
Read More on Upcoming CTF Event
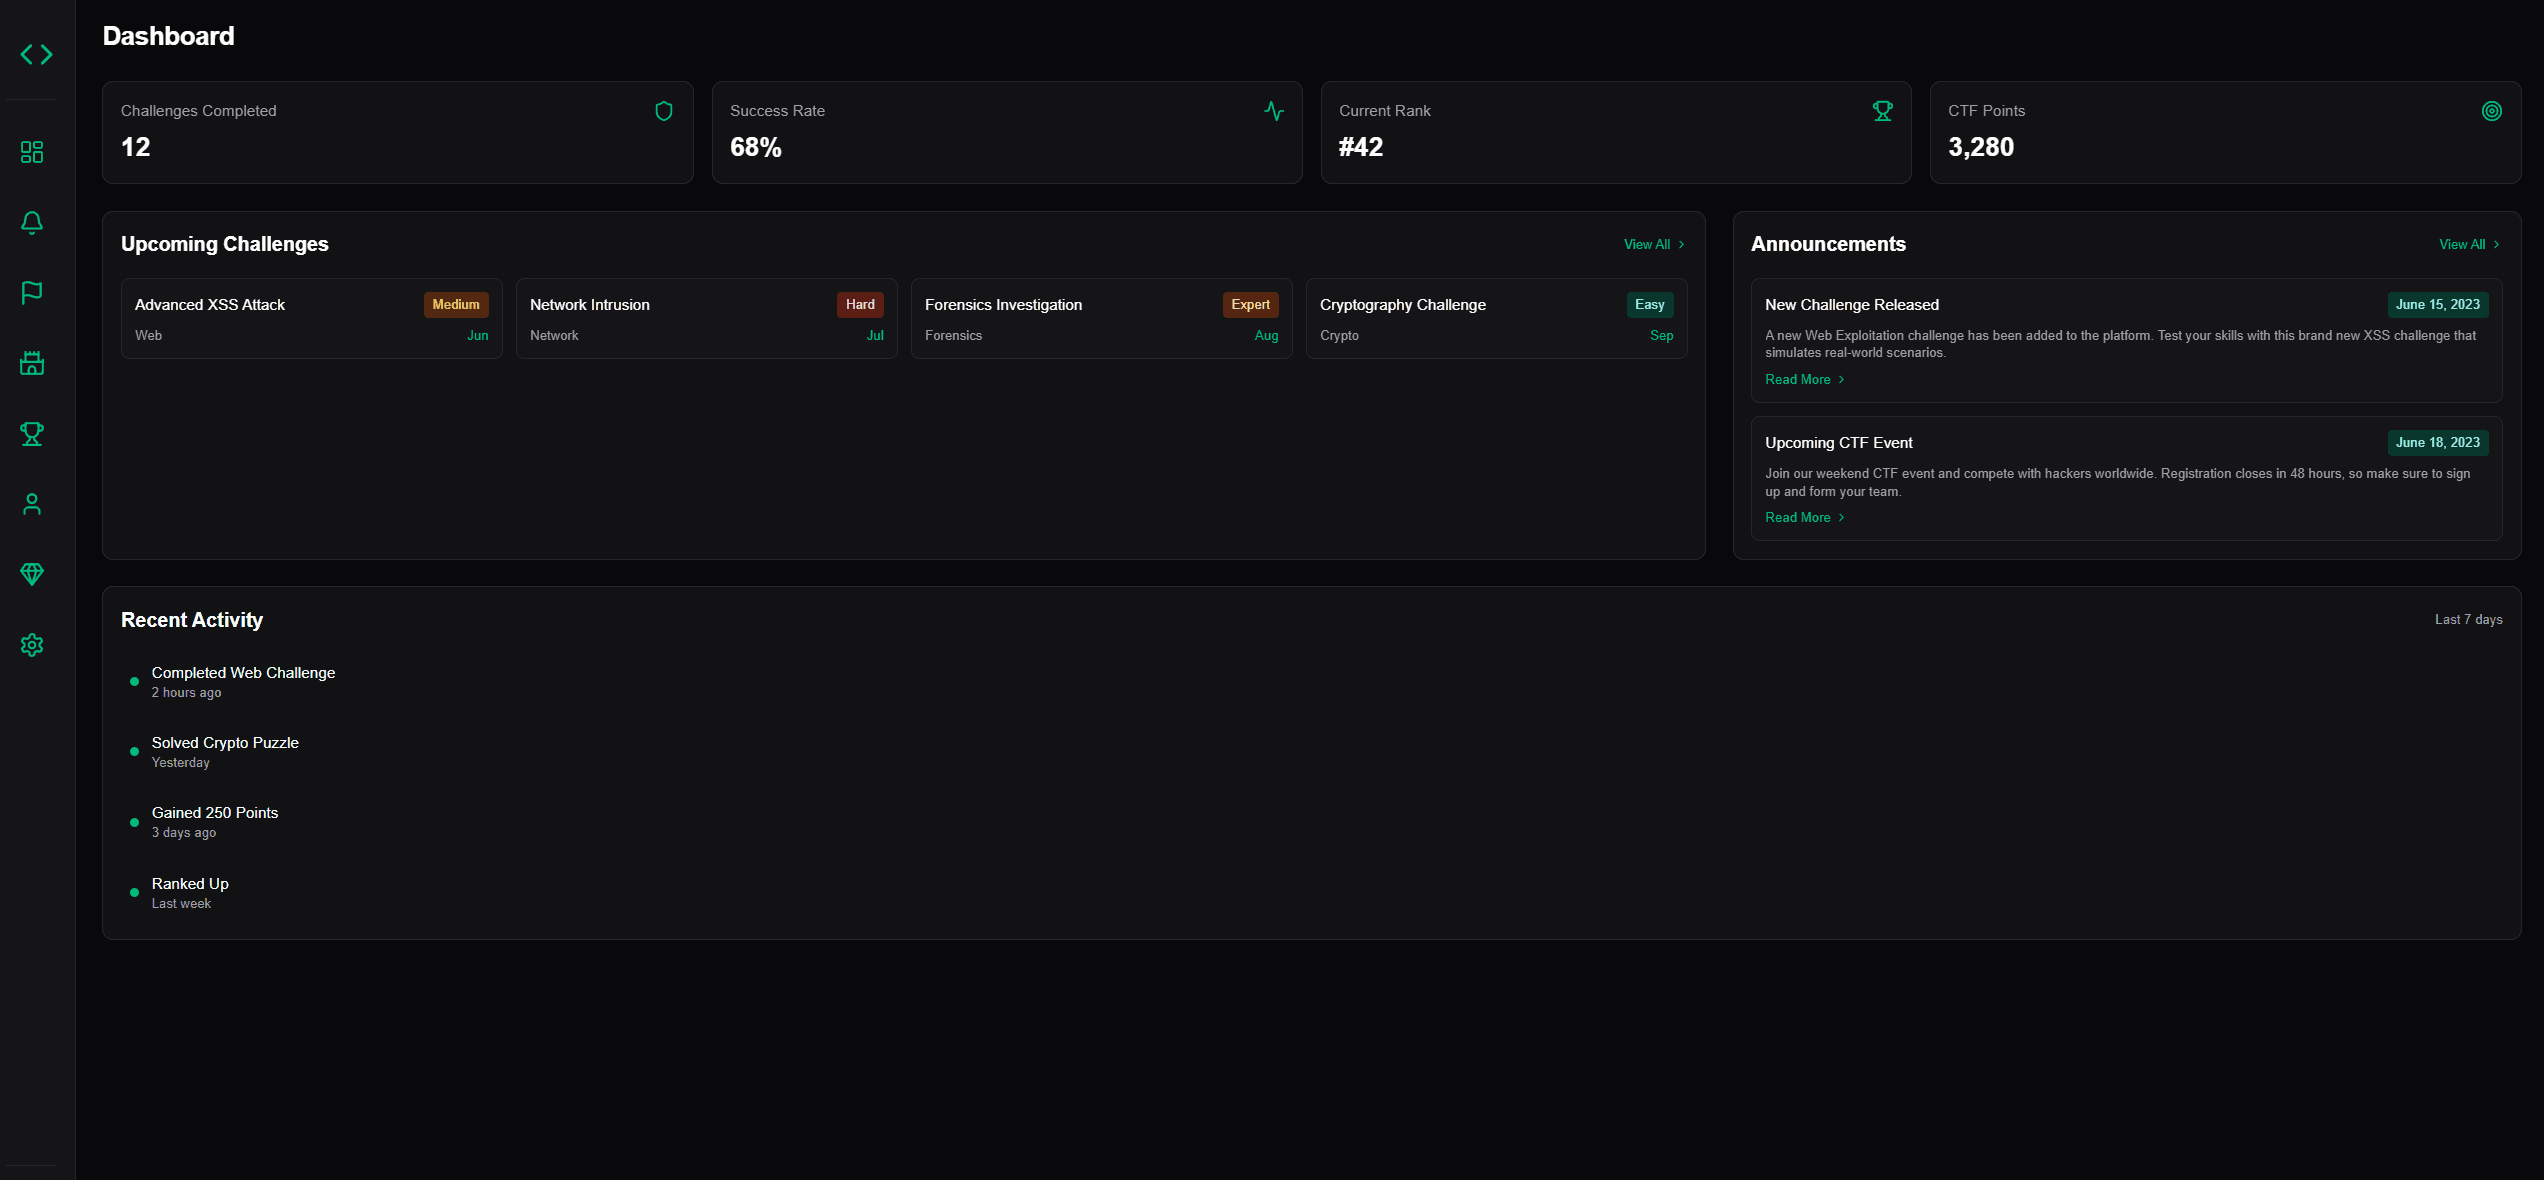tap(1805, 517)
